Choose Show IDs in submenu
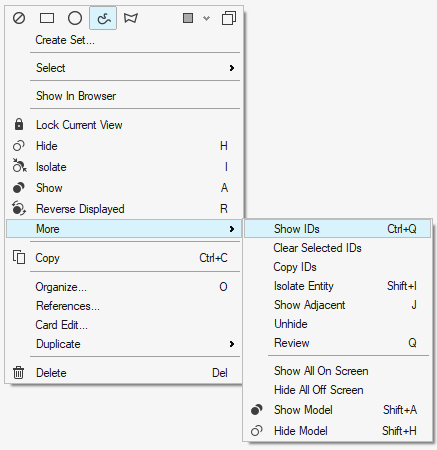 tap(338, 229)
